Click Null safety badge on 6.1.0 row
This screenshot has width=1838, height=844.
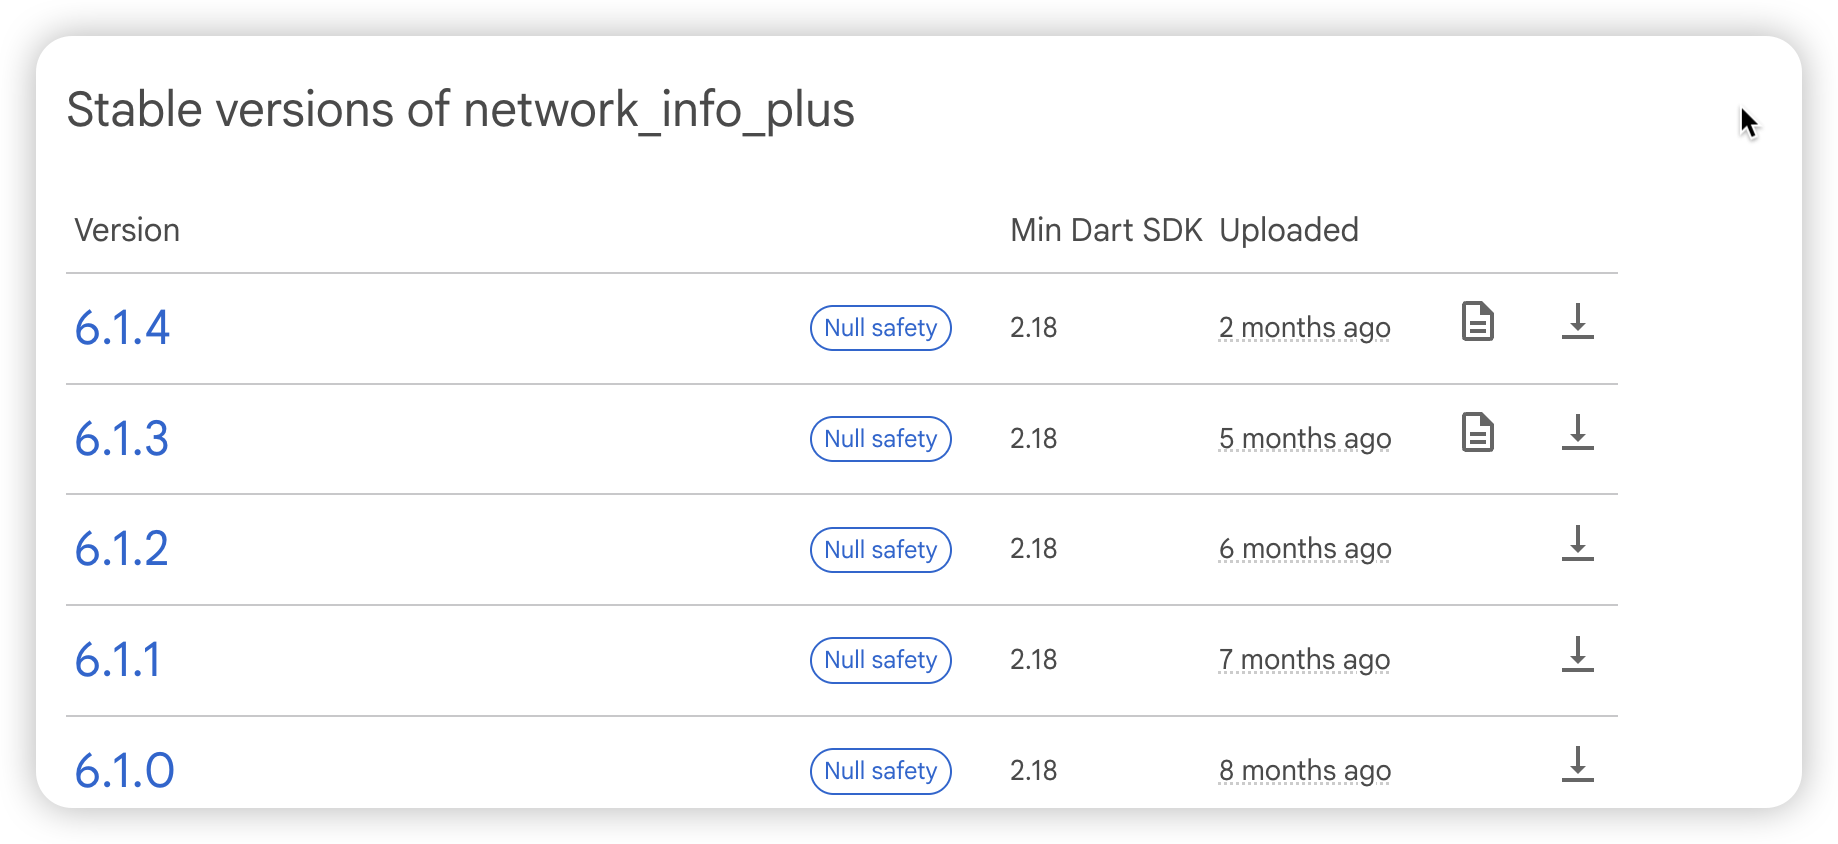coord(880,771)
